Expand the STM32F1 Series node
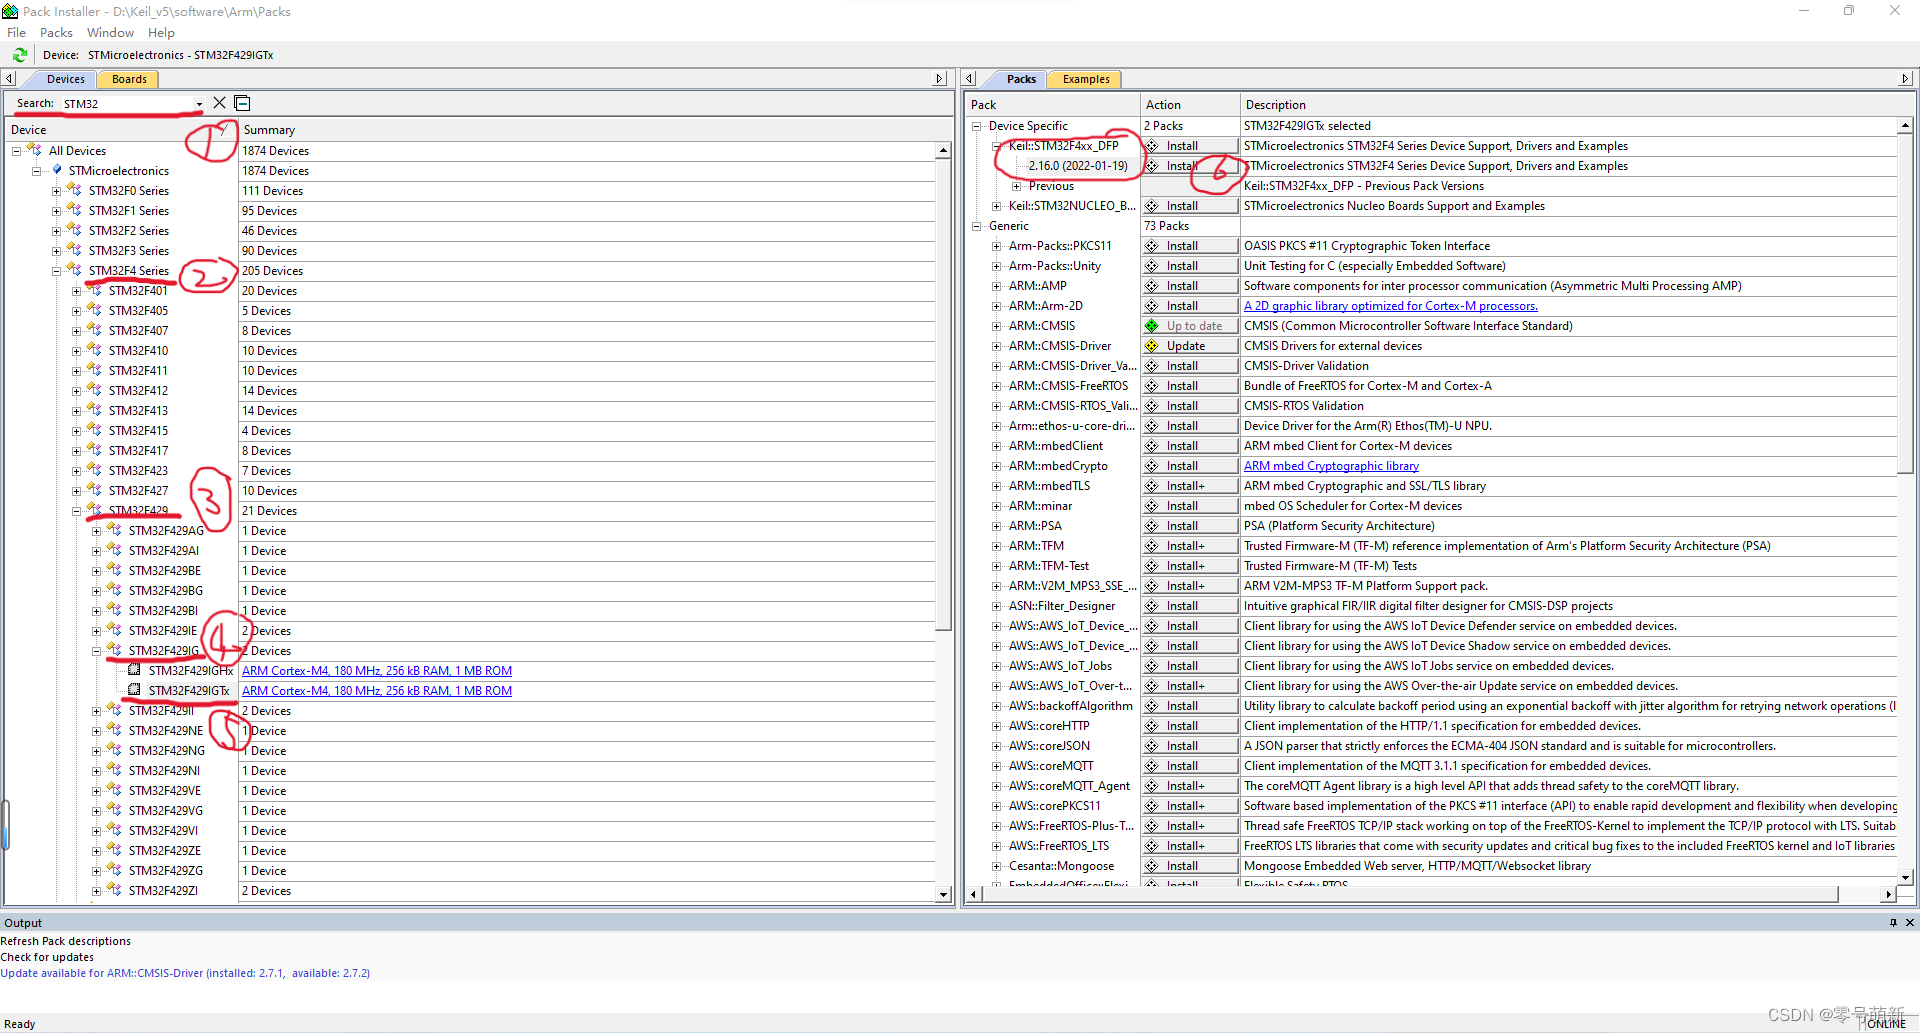The height and width of the screenshot is (1033, 1920). [x=57, y=211]
